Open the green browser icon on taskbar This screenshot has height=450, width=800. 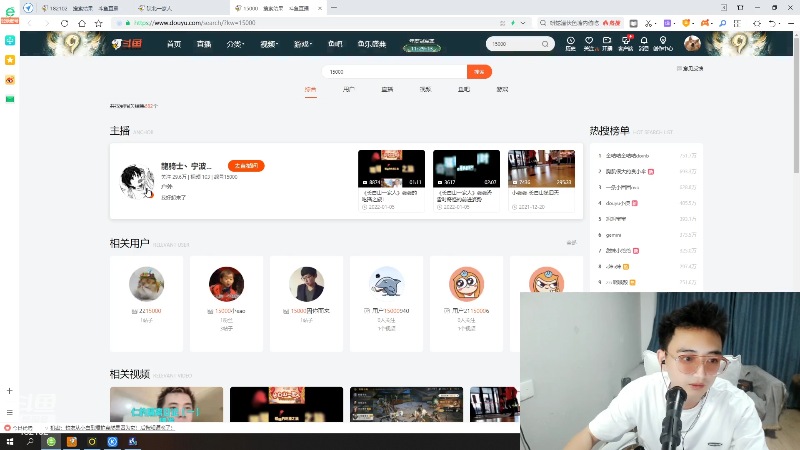(51, 442)
